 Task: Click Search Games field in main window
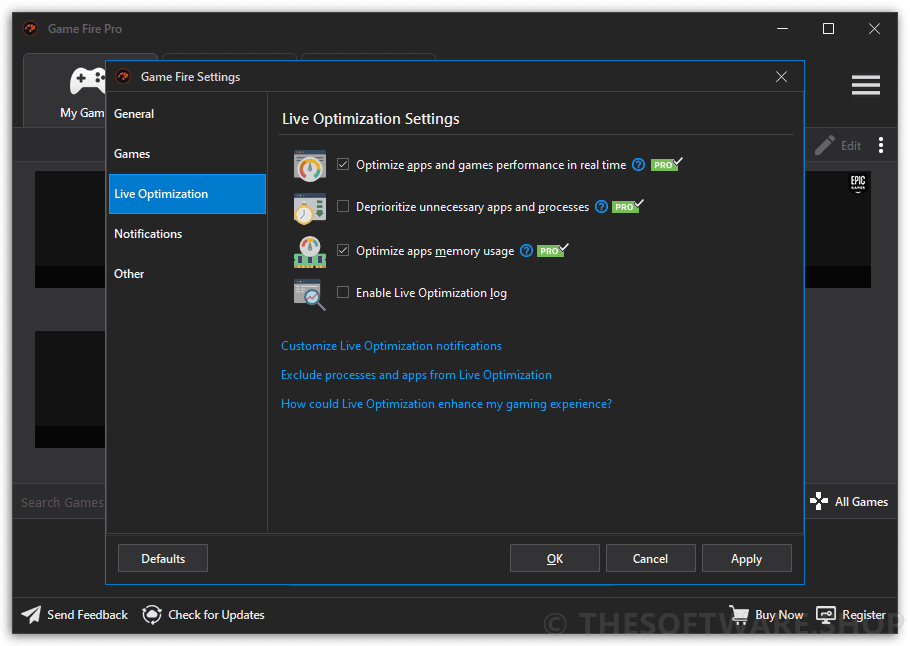pos(63,502)
